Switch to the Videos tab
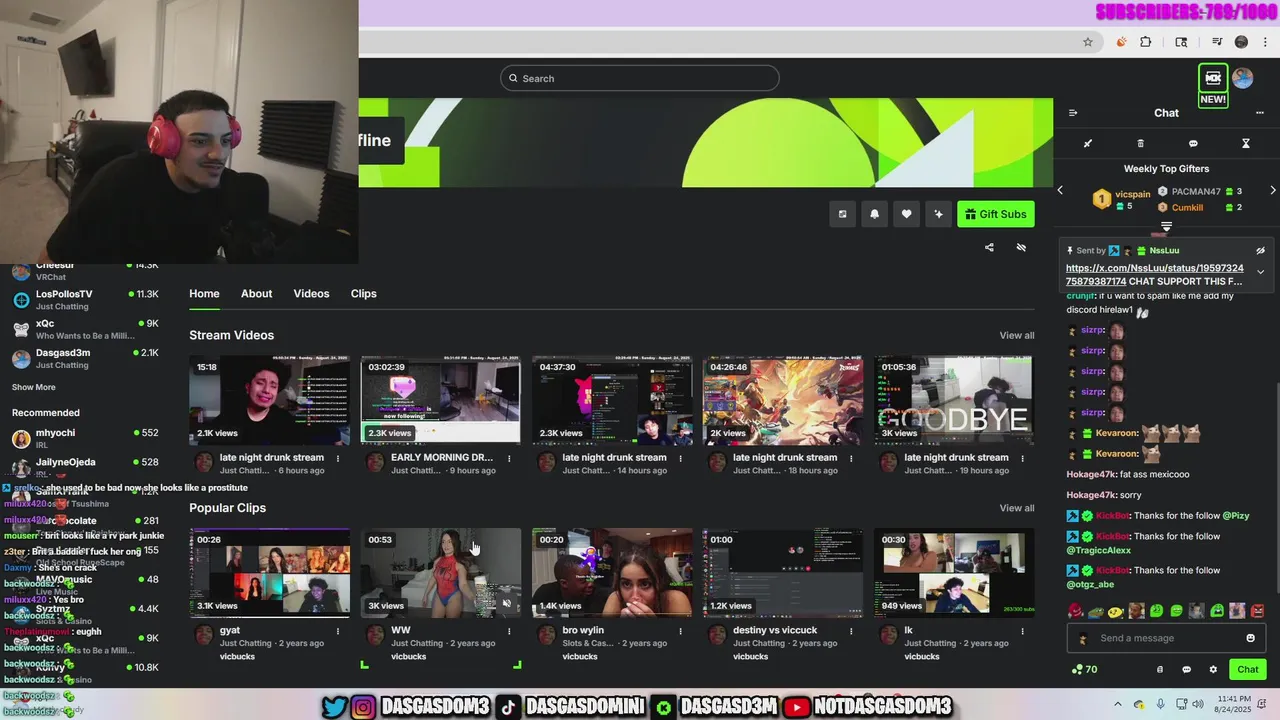Image resolution: width=1280 pixels, height=720 pixels. pyautogui.click(x=311, y=293)
